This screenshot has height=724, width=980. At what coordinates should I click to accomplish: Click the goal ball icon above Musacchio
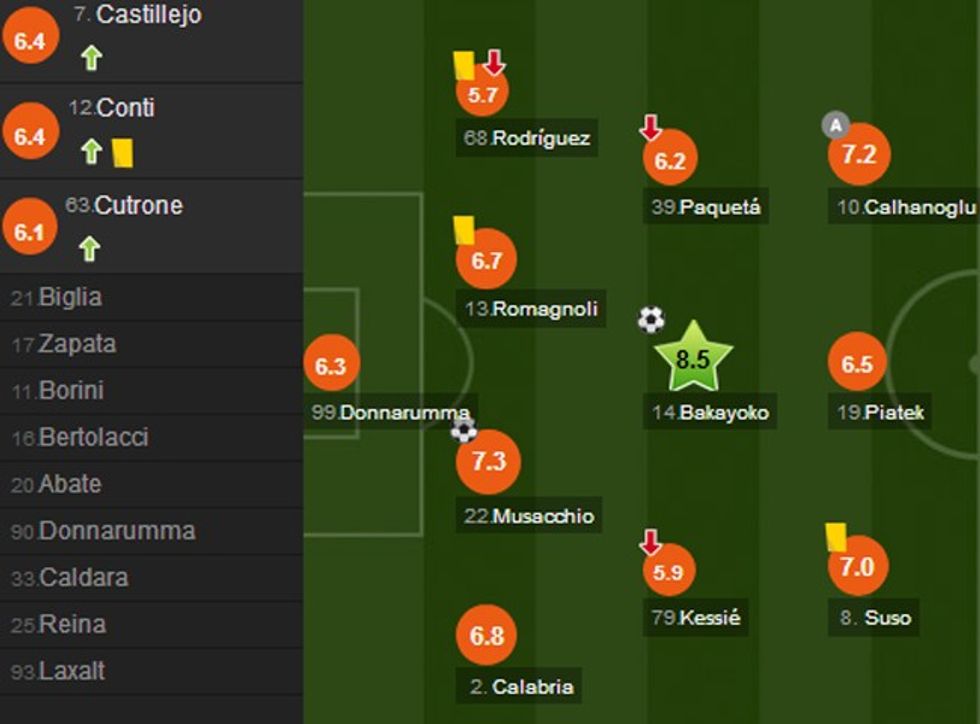click(463, 430)
